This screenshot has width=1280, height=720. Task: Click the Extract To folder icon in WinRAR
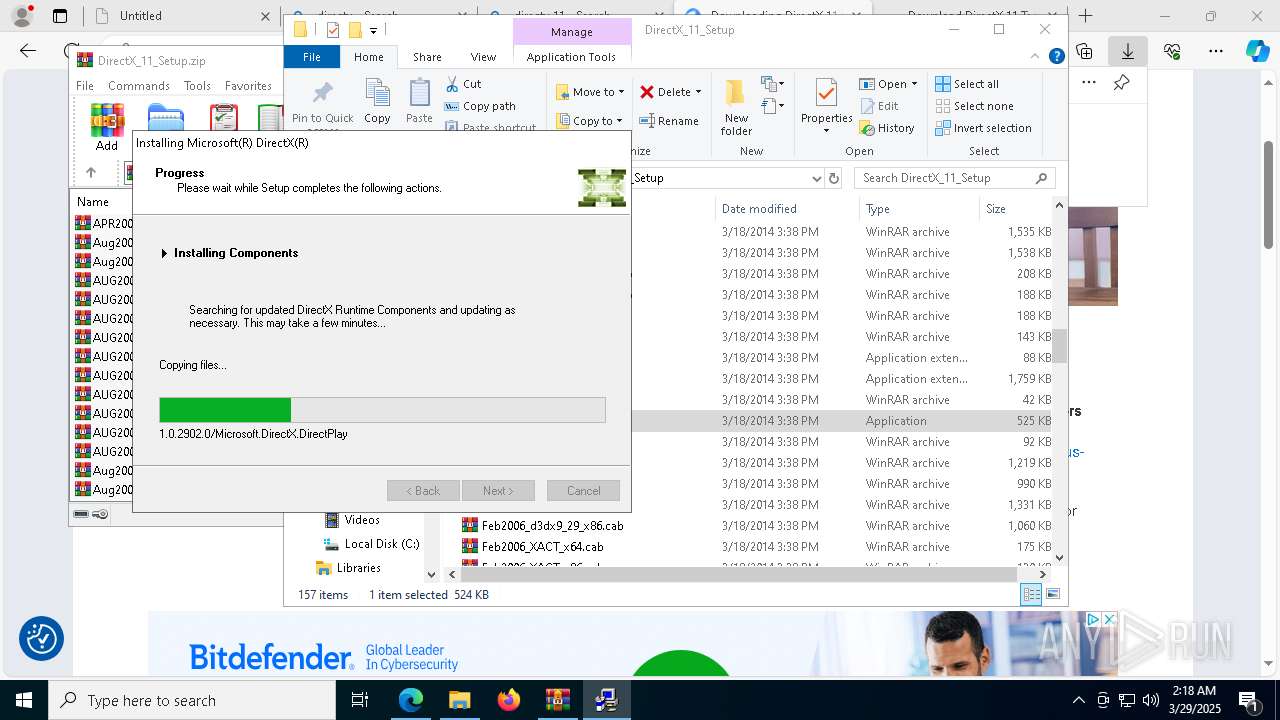click(x=166, y=120)
